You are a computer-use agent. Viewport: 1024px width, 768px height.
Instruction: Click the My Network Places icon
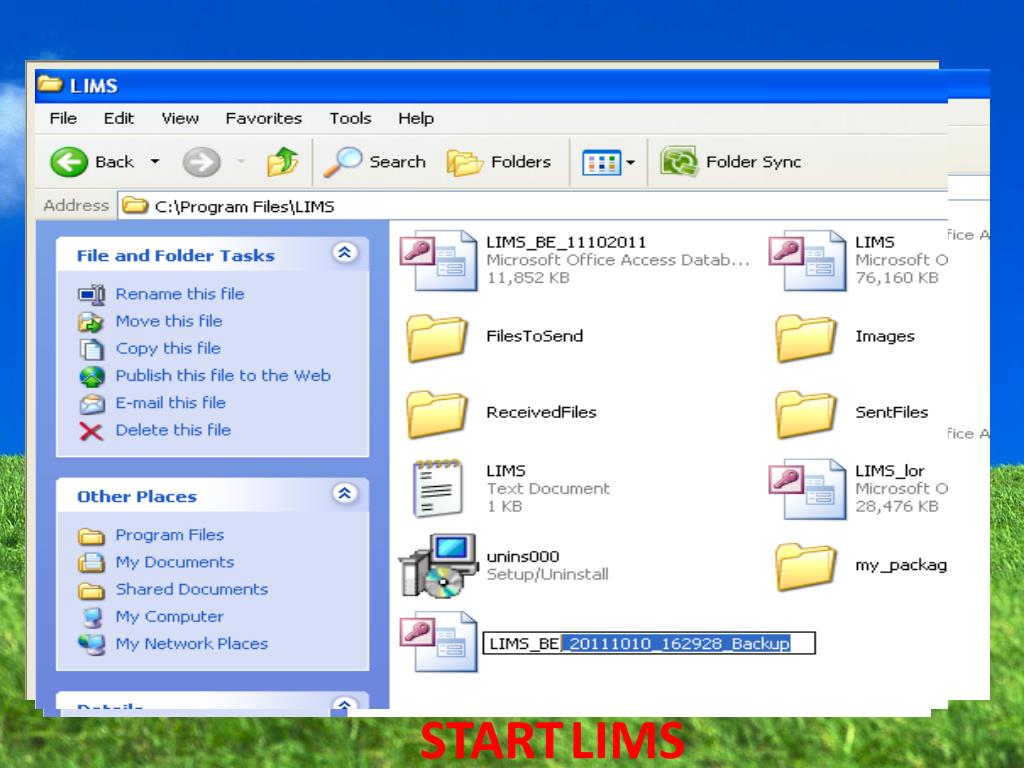click(x=92, y=645)
